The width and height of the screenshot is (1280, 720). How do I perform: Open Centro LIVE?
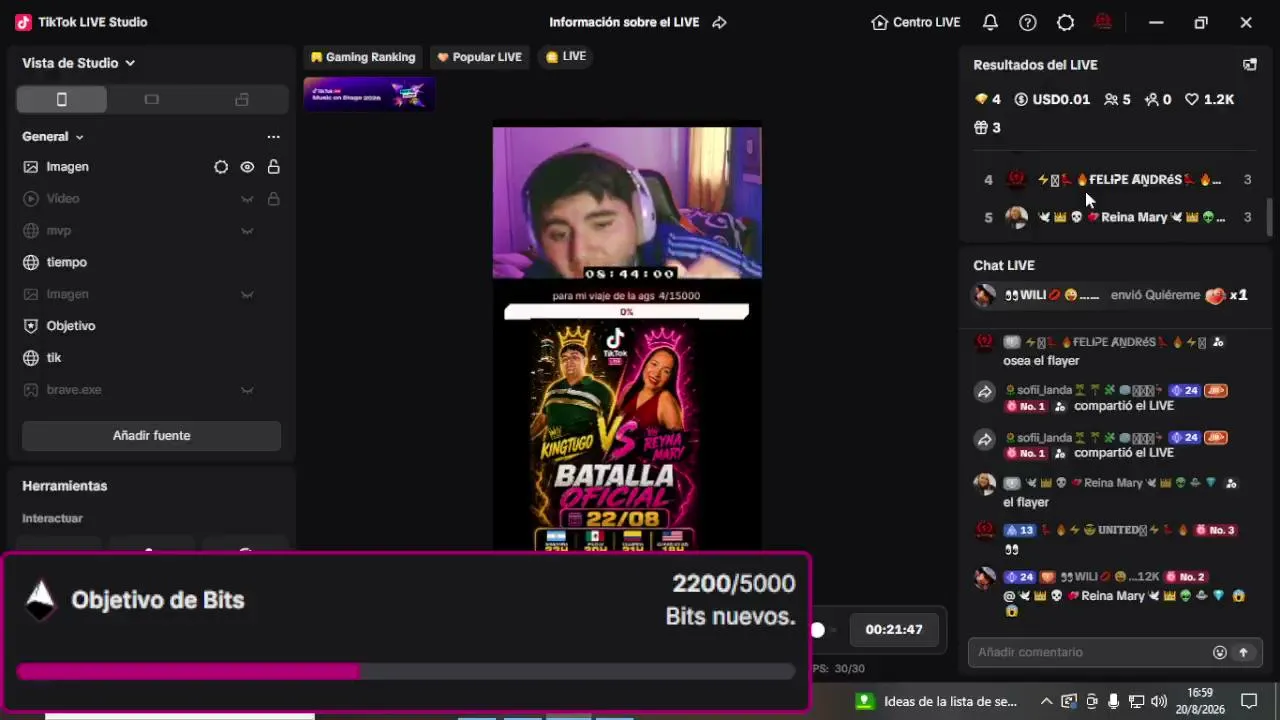[x=916, y=22]
